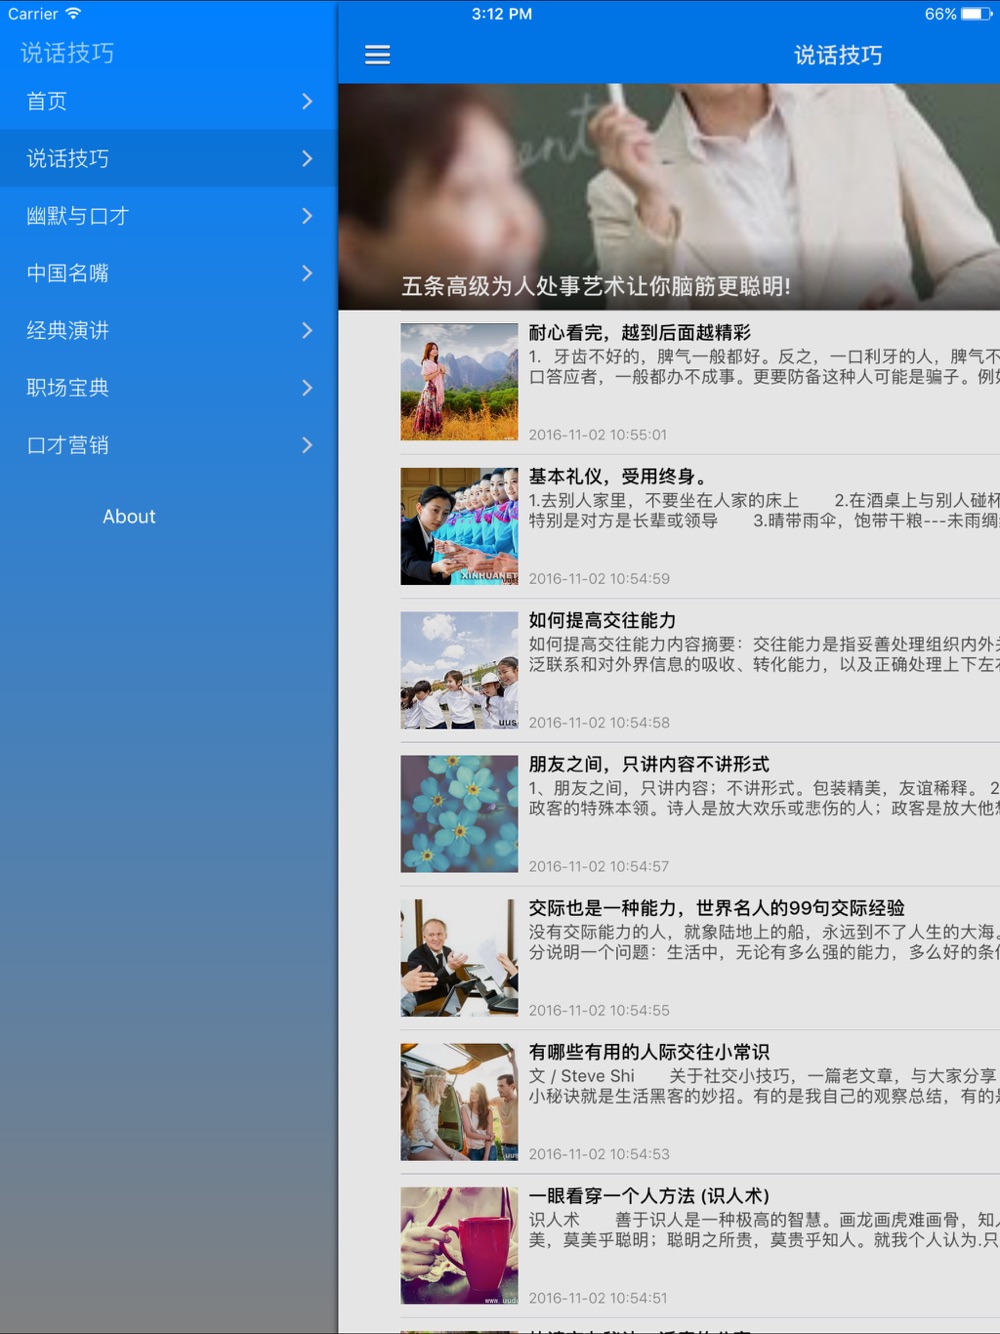Tap the timestamp 2016-11-02 10:54:53
This screenshot has width=1000, height=1334.
coord(599,1154)
